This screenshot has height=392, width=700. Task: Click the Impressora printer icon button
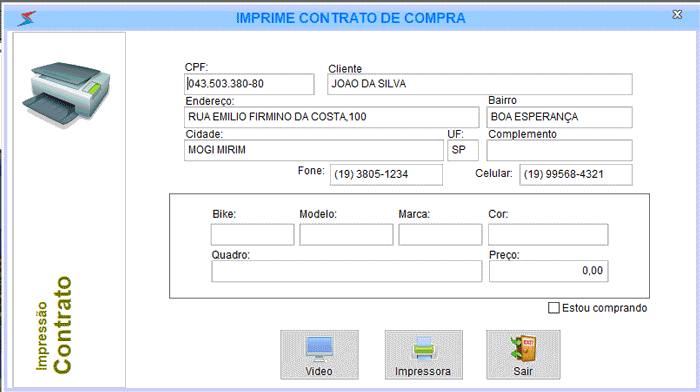click(x=424, y=355)
